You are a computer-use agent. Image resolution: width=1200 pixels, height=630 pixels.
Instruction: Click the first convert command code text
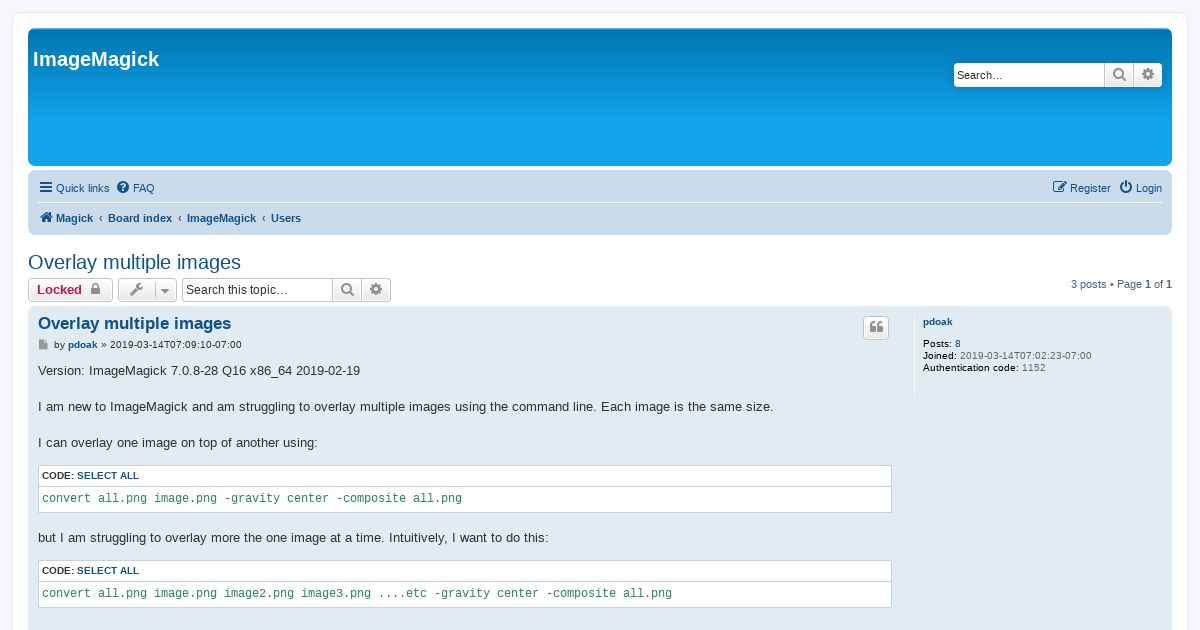click(252, 499)
